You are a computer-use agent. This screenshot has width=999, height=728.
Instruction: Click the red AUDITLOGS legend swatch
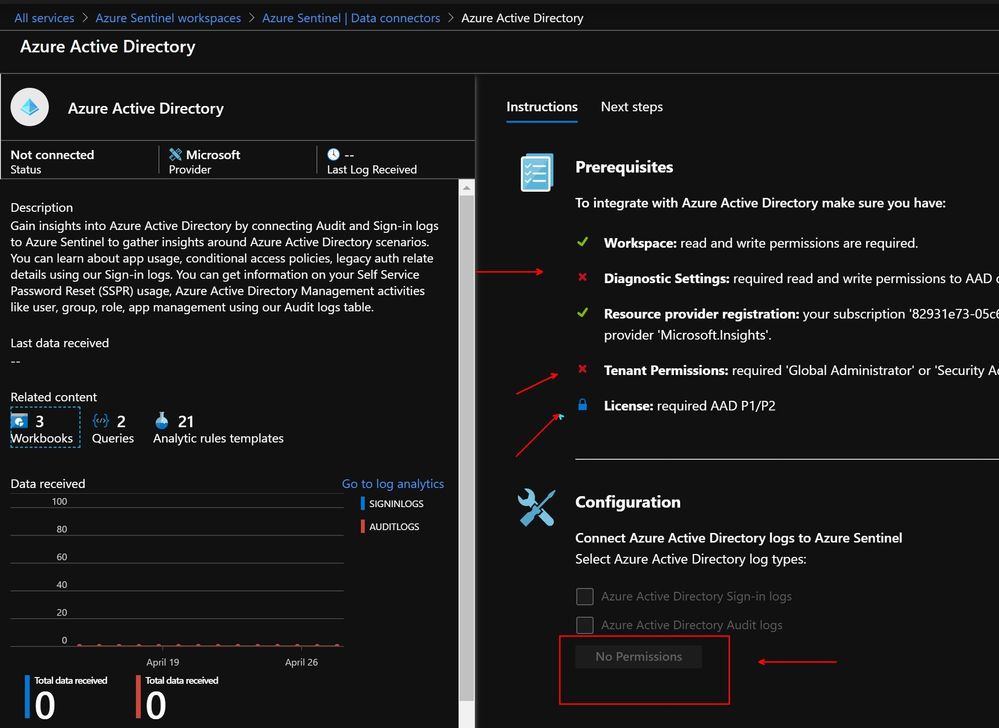tap(363, 526)
